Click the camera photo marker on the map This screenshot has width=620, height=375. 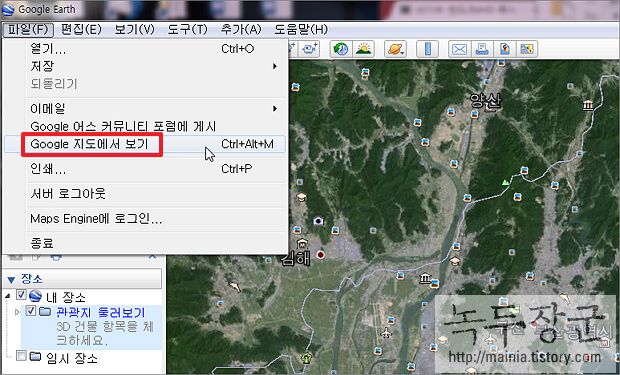318,221
